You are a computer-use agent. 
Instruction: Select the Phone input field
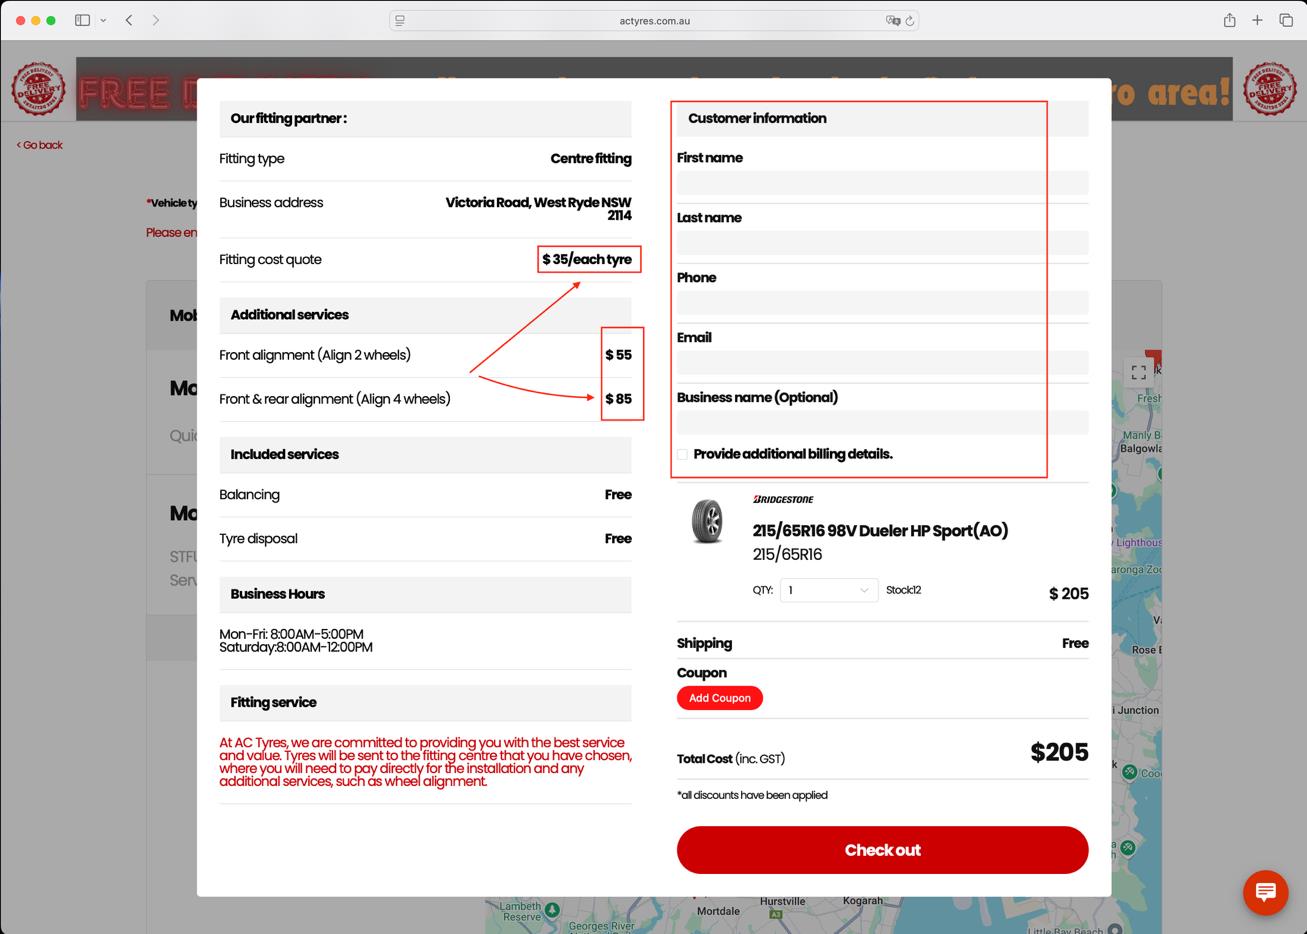(882, 303)
